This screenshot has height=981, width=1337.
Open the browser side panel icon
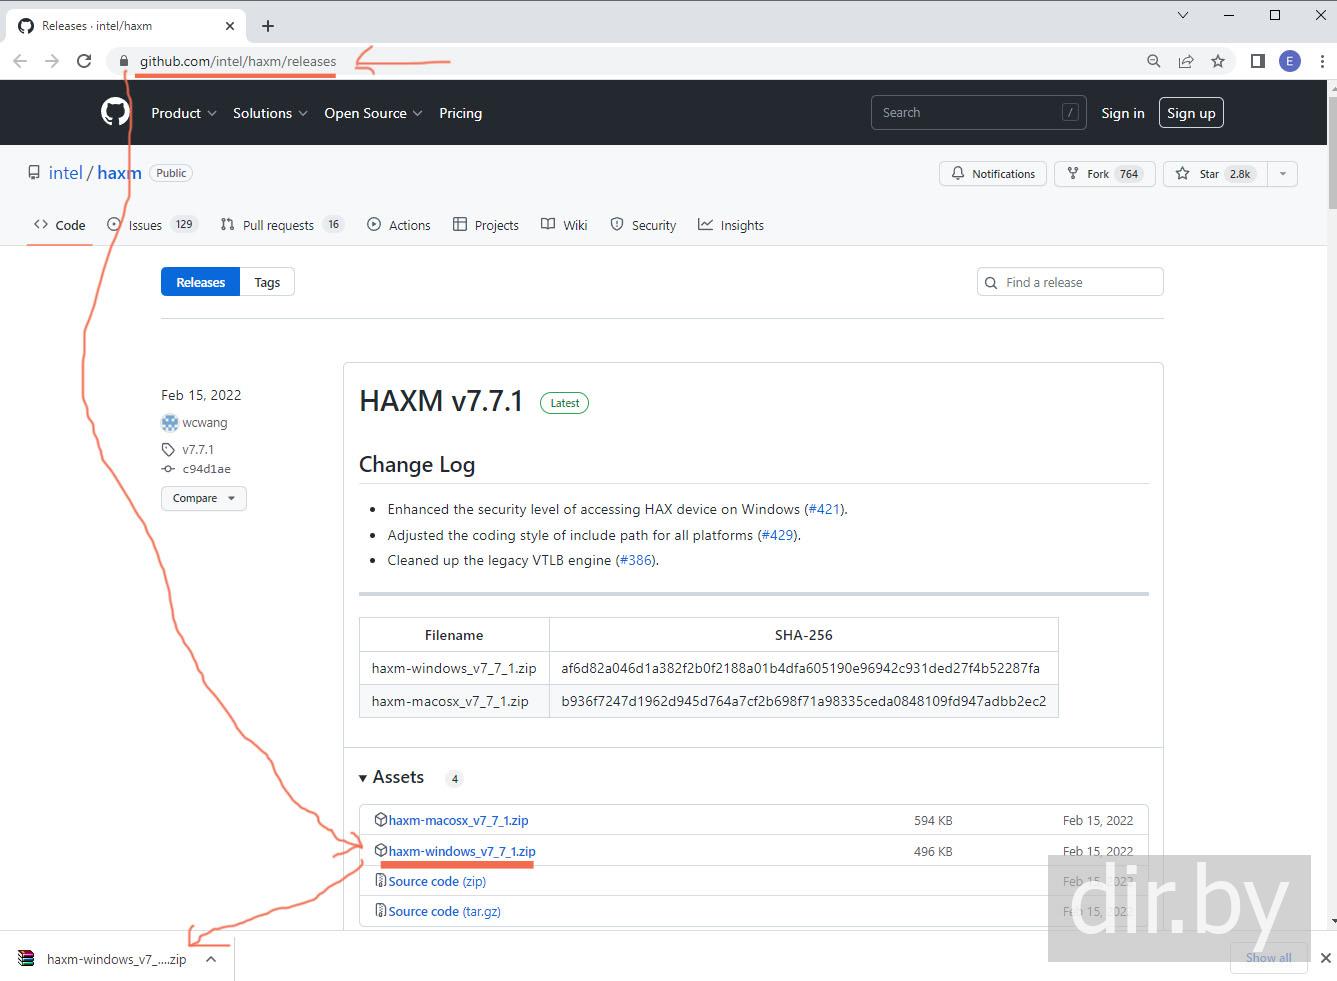1258,61
